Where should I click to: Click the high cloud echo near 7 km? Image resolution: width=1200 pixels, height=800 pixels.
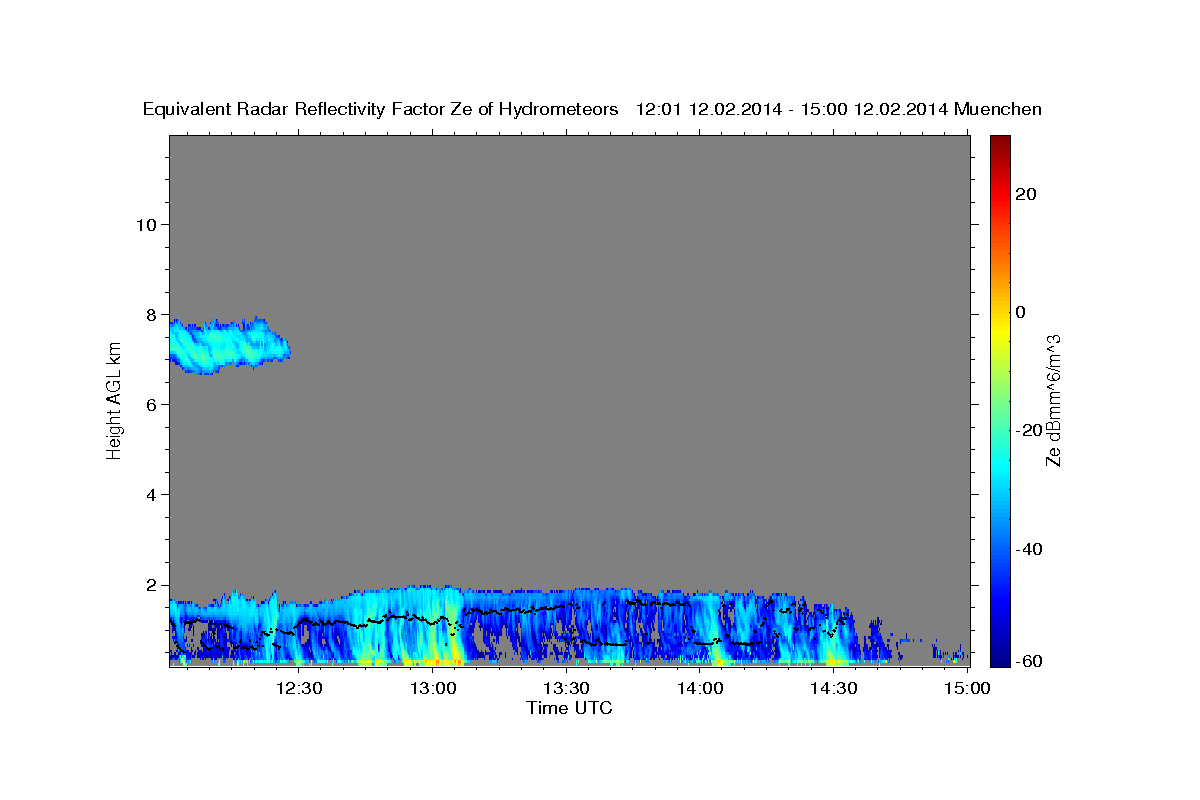[228, 345]
